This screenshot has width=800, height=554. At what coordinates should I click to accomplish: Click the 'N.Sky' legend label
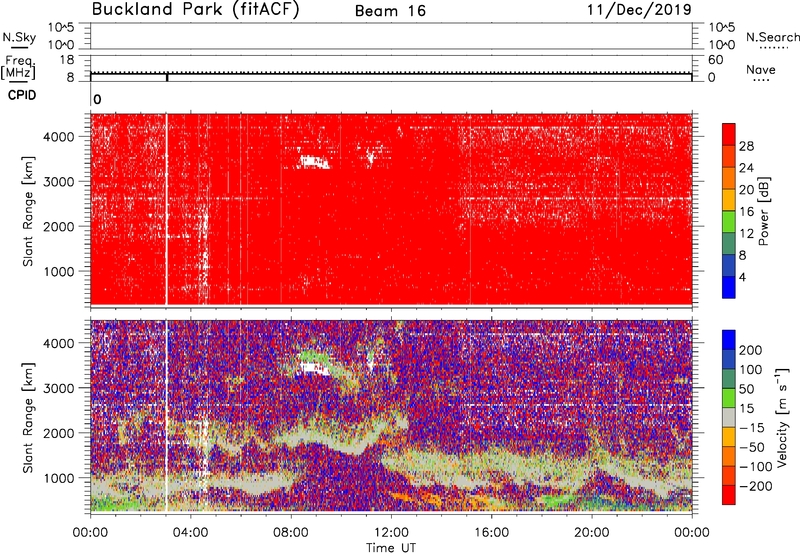19,37
